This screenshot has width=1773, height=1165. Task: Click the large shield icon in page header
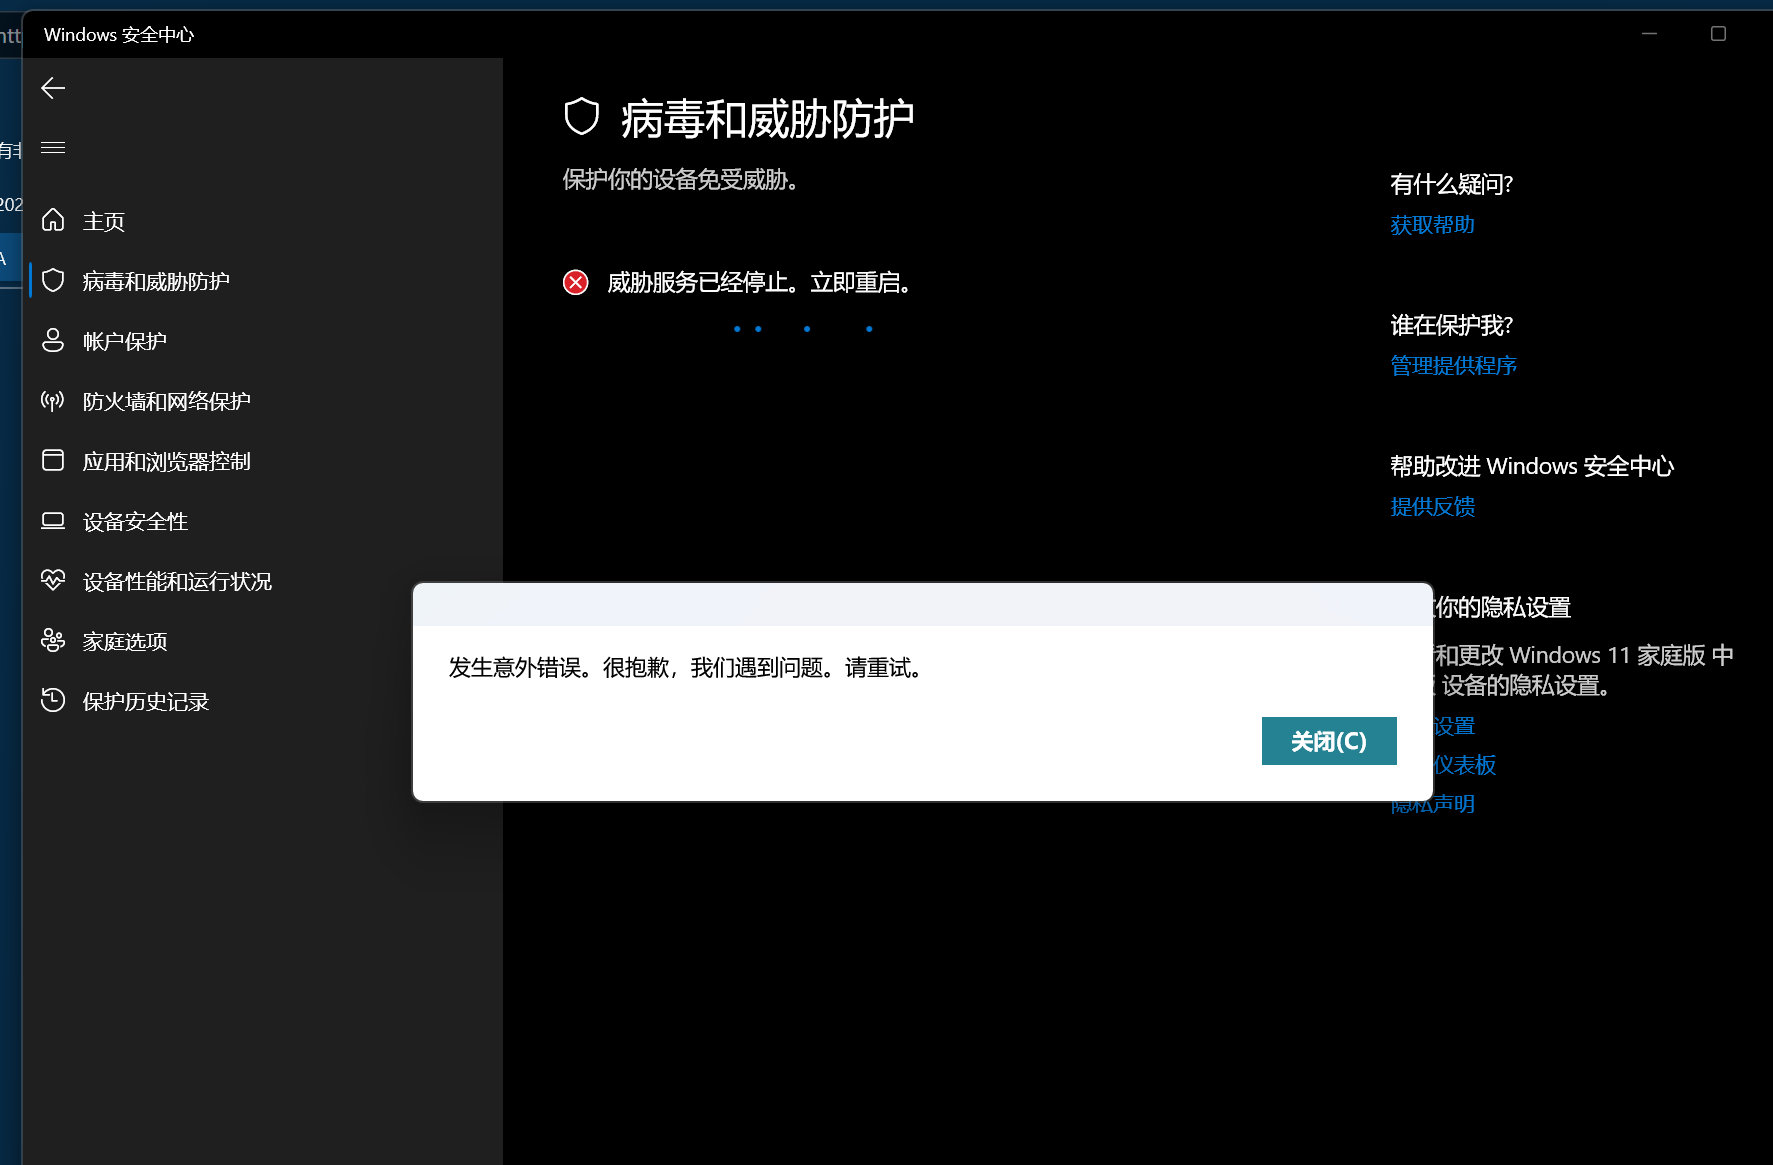pos(582,117)
